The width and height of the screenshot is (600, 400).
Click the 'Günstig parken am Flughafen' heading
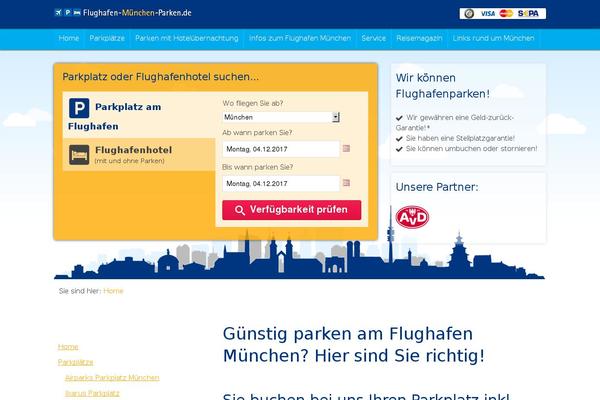[354, 344]
